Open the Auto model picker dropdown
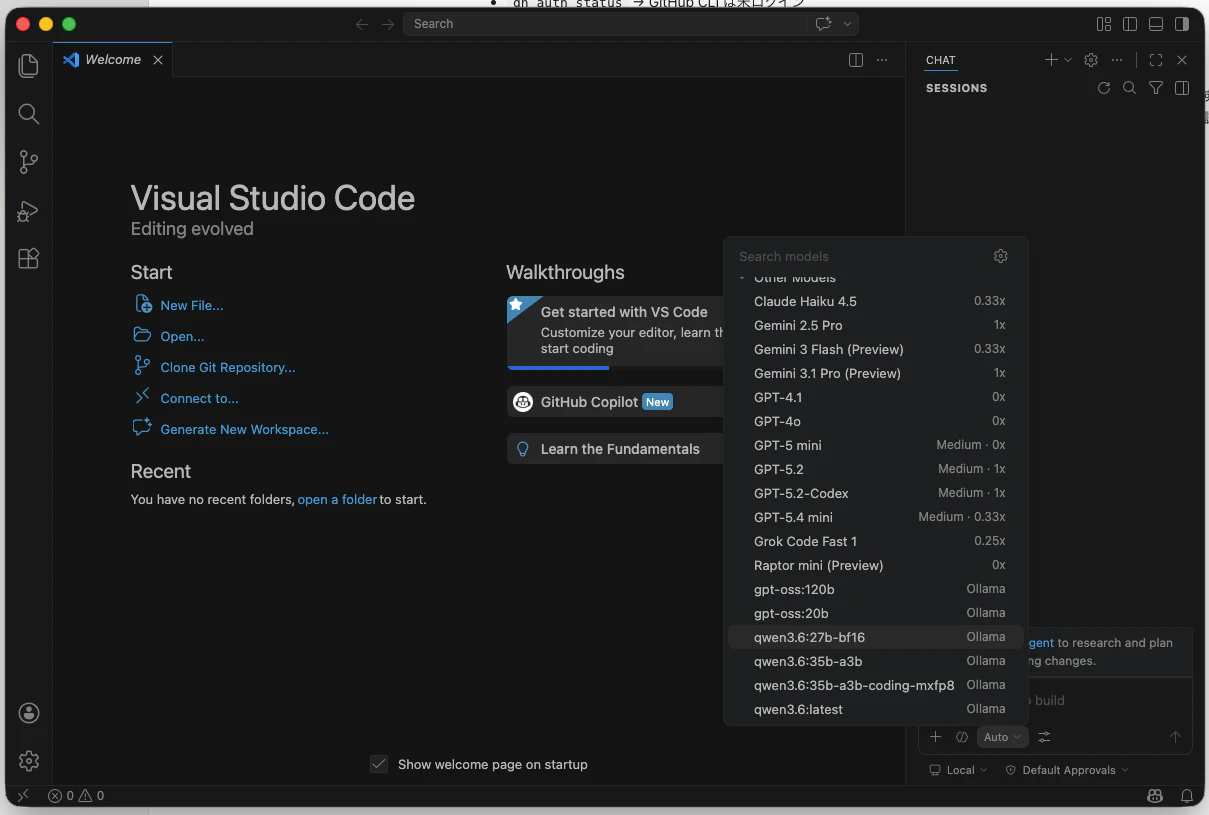The width and height of the screenshot is (1209, 815). pos(1002,737)
